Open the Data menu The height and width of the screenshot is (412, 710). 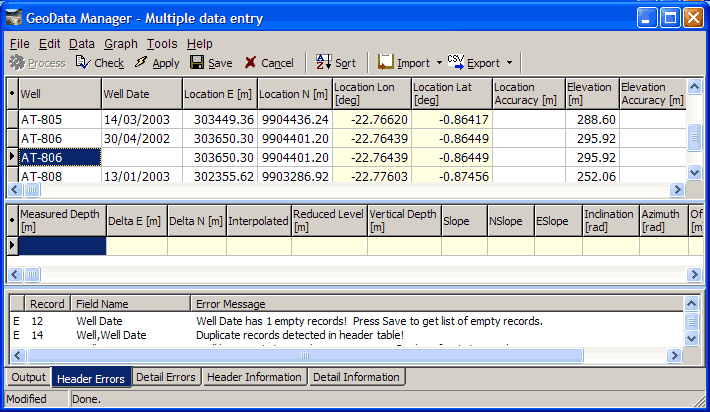pyautogui.click(x=82, y=44)
